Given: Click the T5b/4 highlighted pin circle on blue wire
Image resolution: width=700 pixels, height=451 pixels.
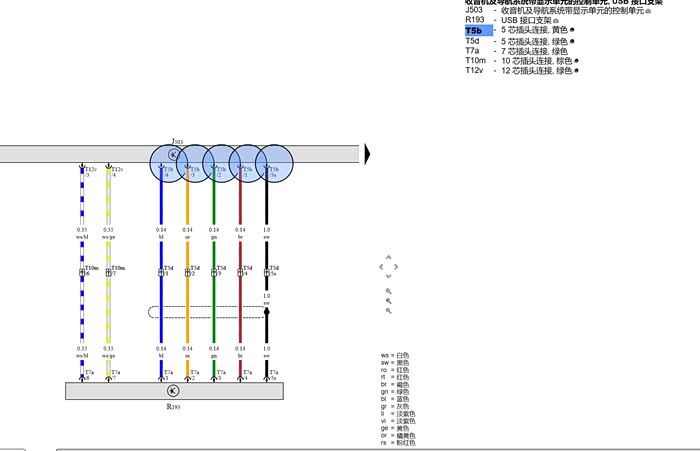Looking at the screenshot, I should click(169, 163).
